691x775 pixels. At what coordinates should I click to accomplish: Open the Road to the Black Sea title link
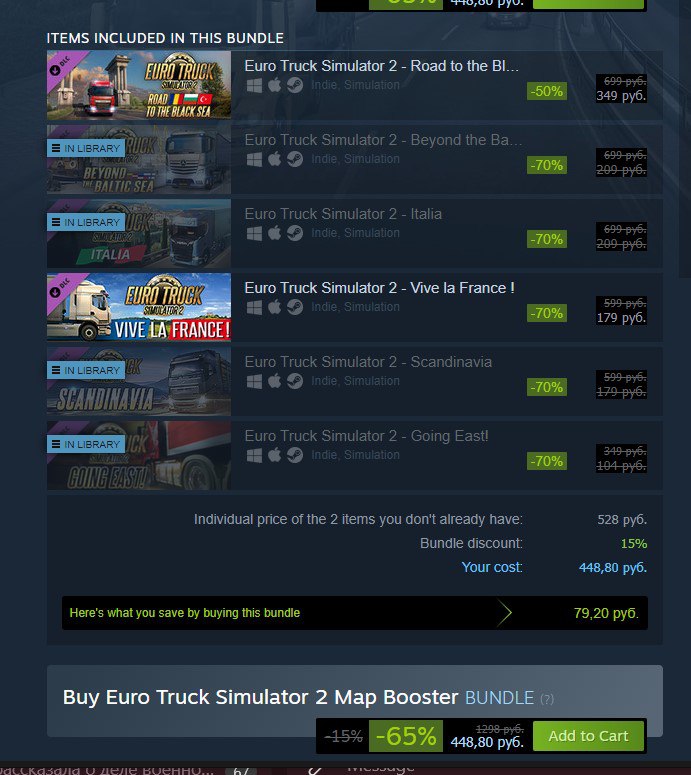coord(382,66)
